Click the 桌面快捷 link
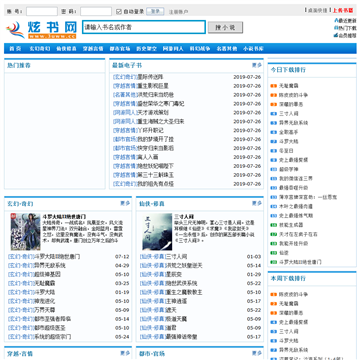 pyautogui.click(x=317, y=10)
